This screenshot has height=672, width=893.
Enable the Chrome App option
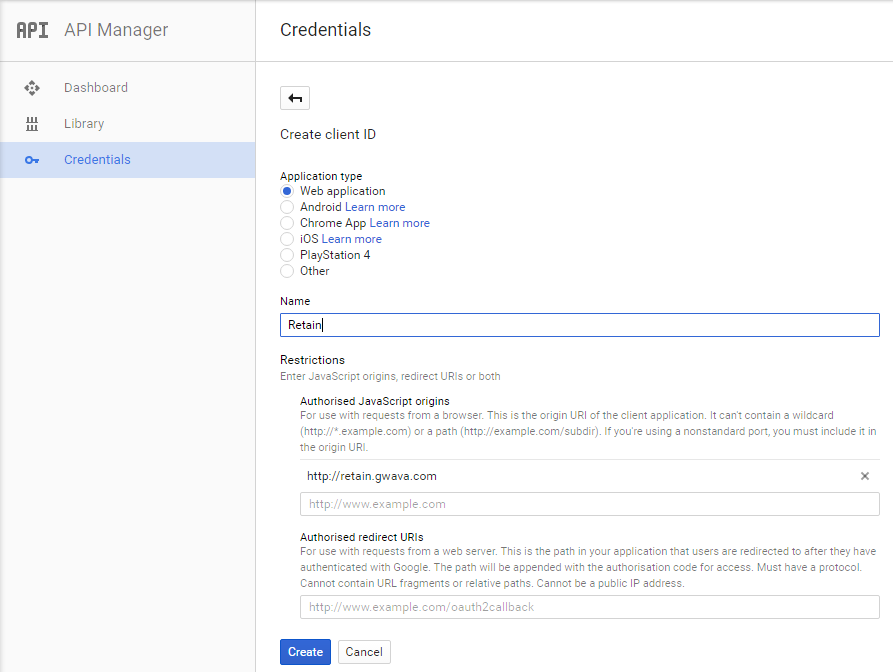click(287, 223)
